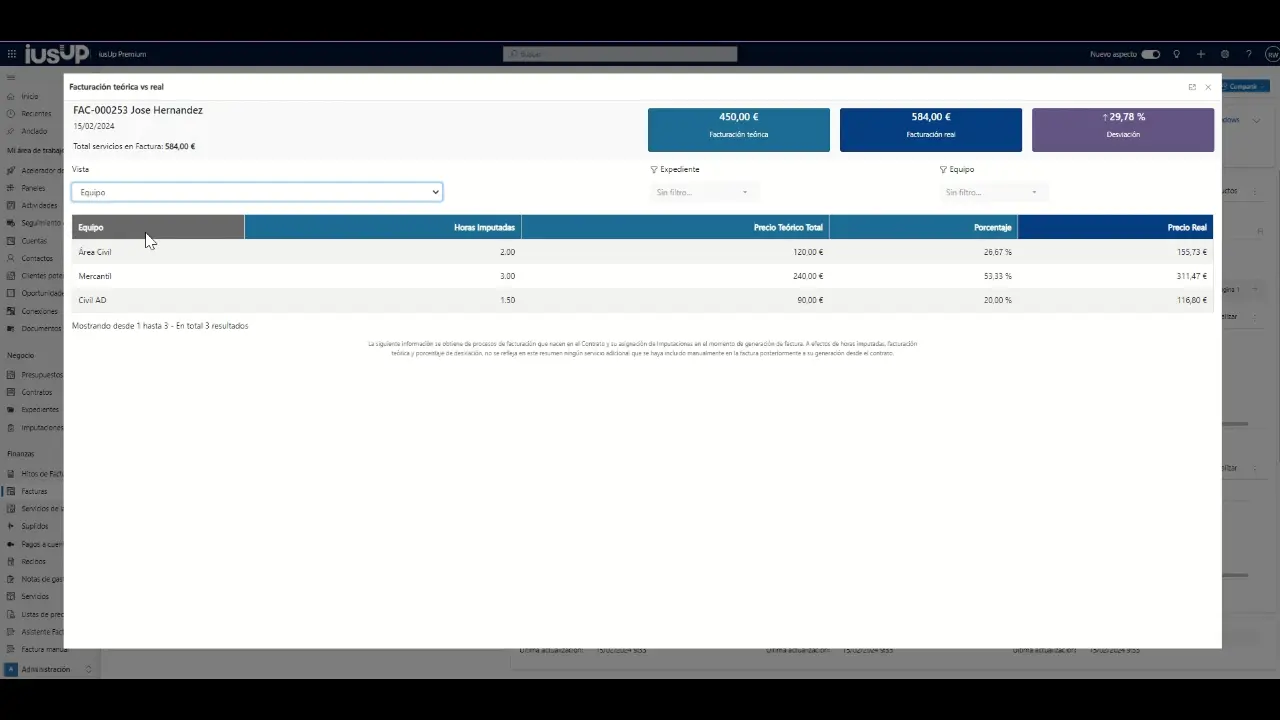Screen dimensions: 1280x720
Task: Expand the dialog with the pop-out icon
Action: click(x=1192, y=87)
